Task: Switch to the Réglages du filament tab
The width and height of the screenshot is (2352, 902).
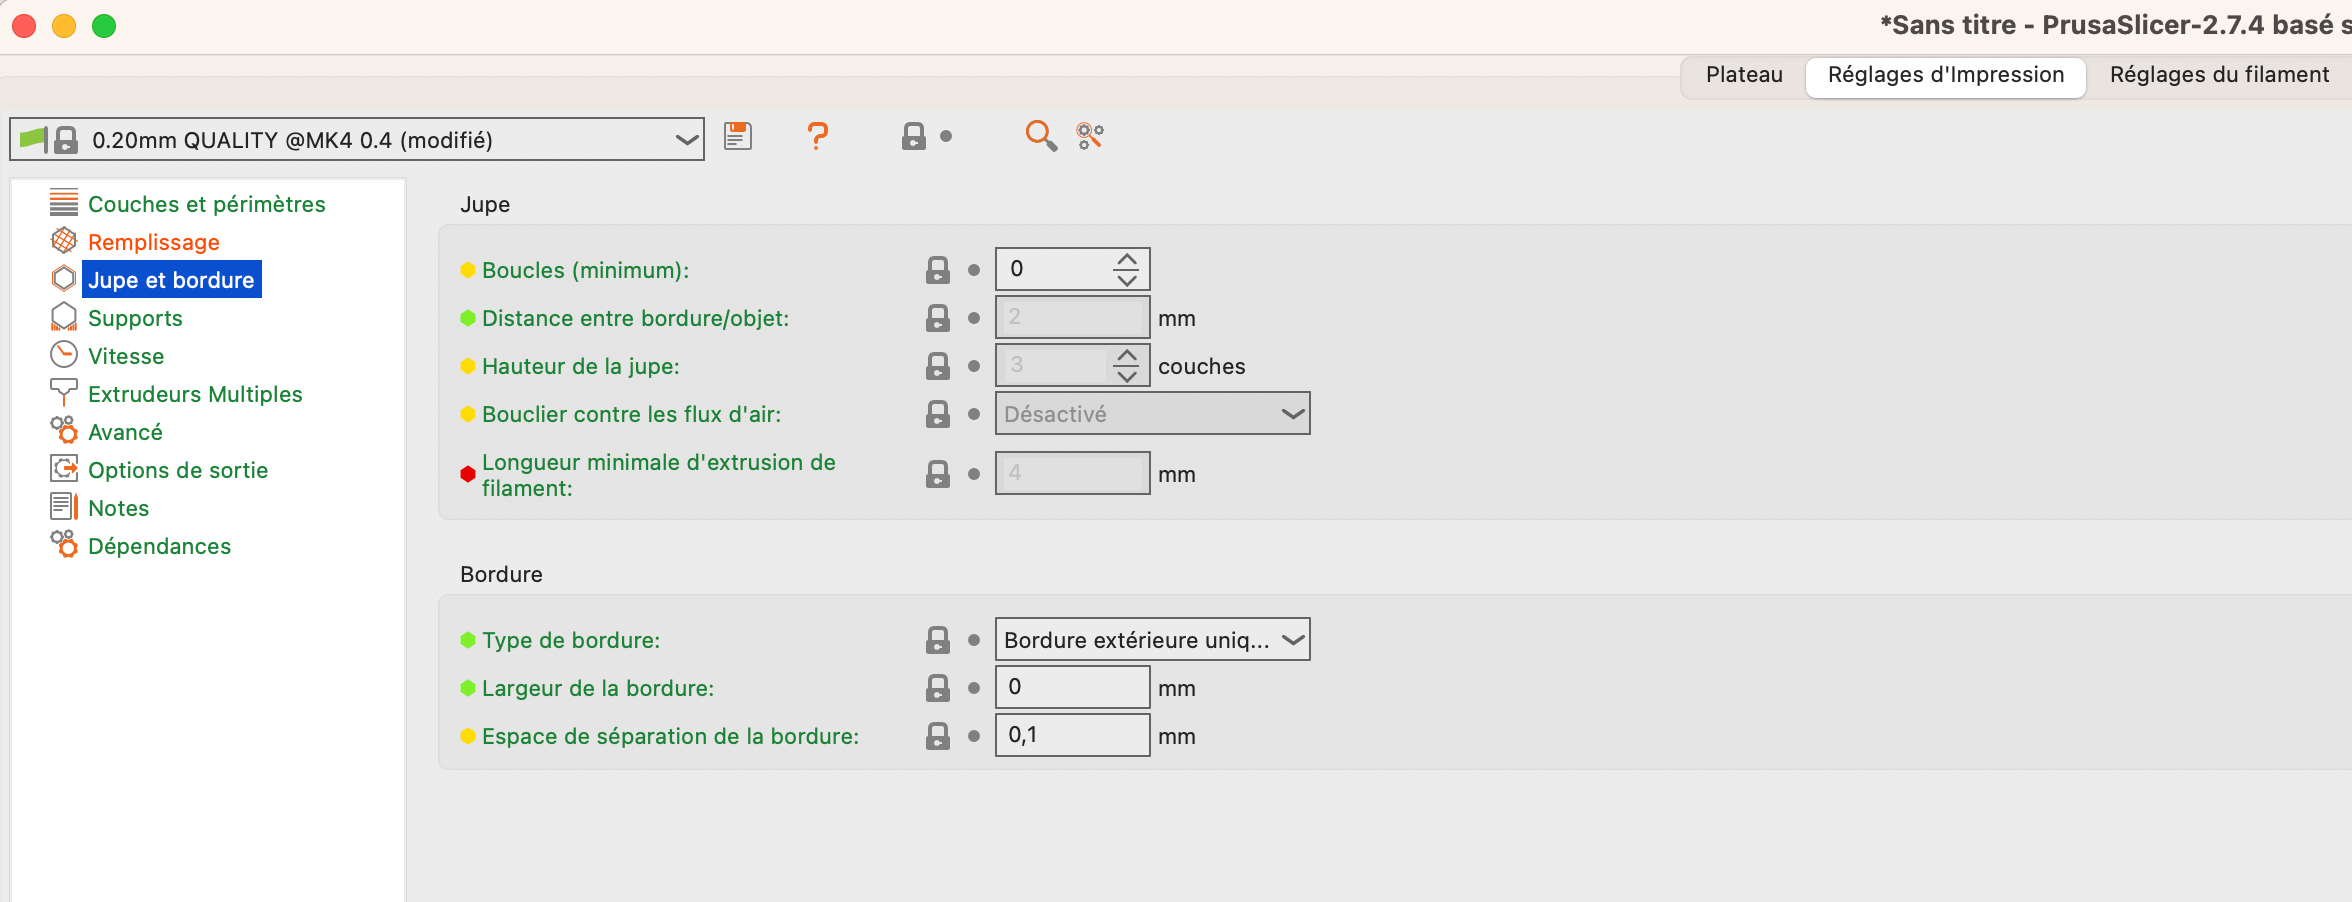Action: [2219, 75]
